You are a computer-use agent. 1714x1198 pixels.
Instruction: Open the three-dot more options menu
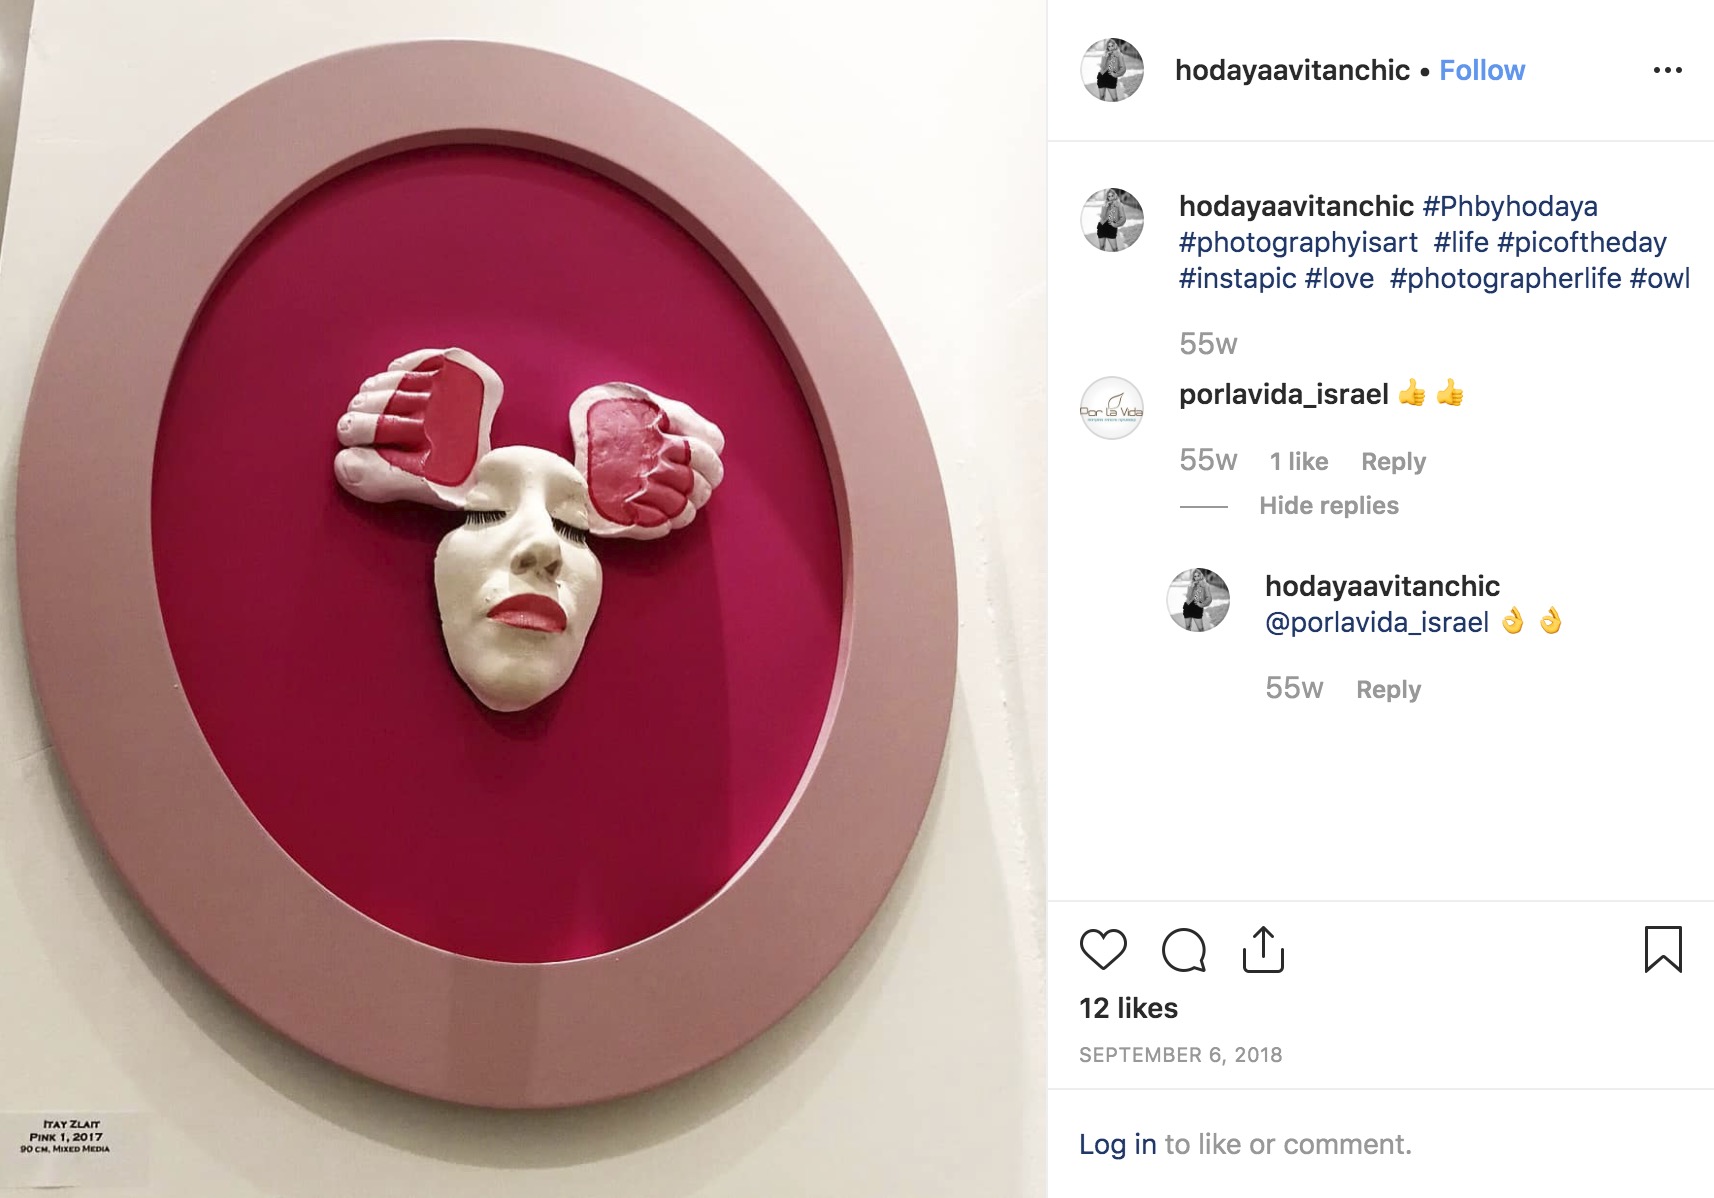coord(1667,70)
